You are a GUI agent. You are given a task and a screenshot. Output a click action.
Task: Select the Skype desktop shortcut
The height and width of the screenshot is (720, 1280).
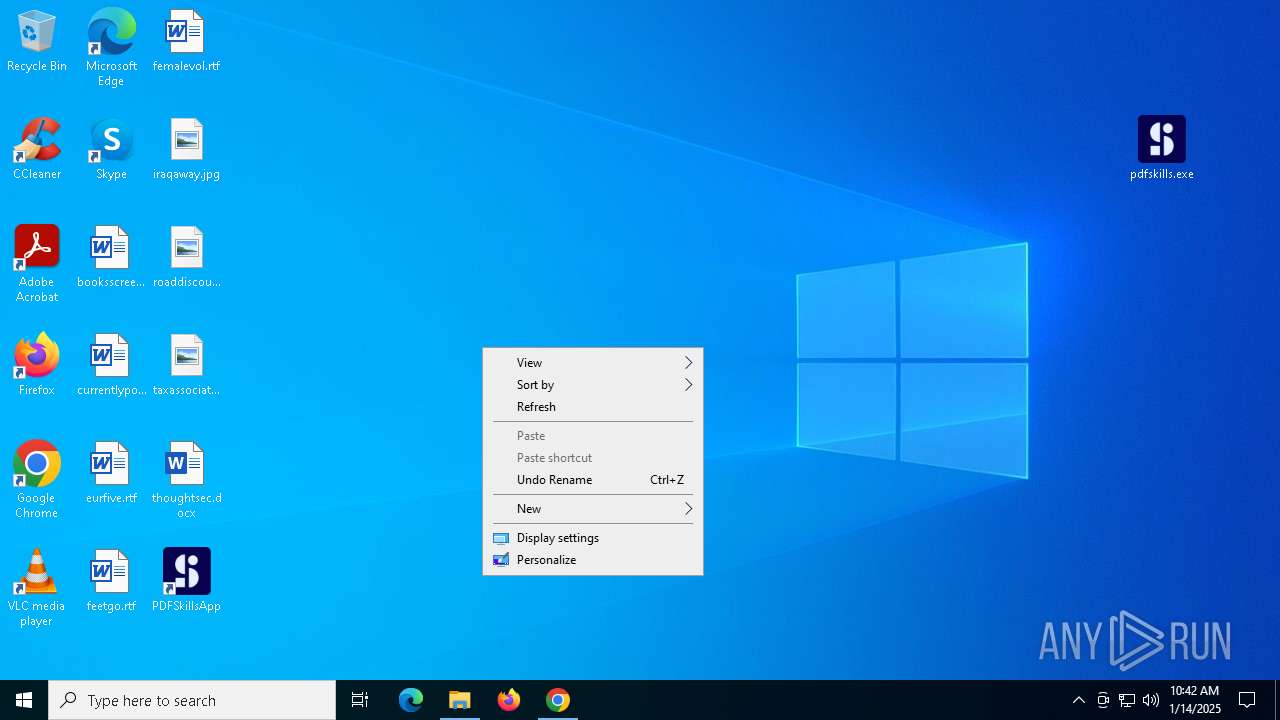pos(111,150)
